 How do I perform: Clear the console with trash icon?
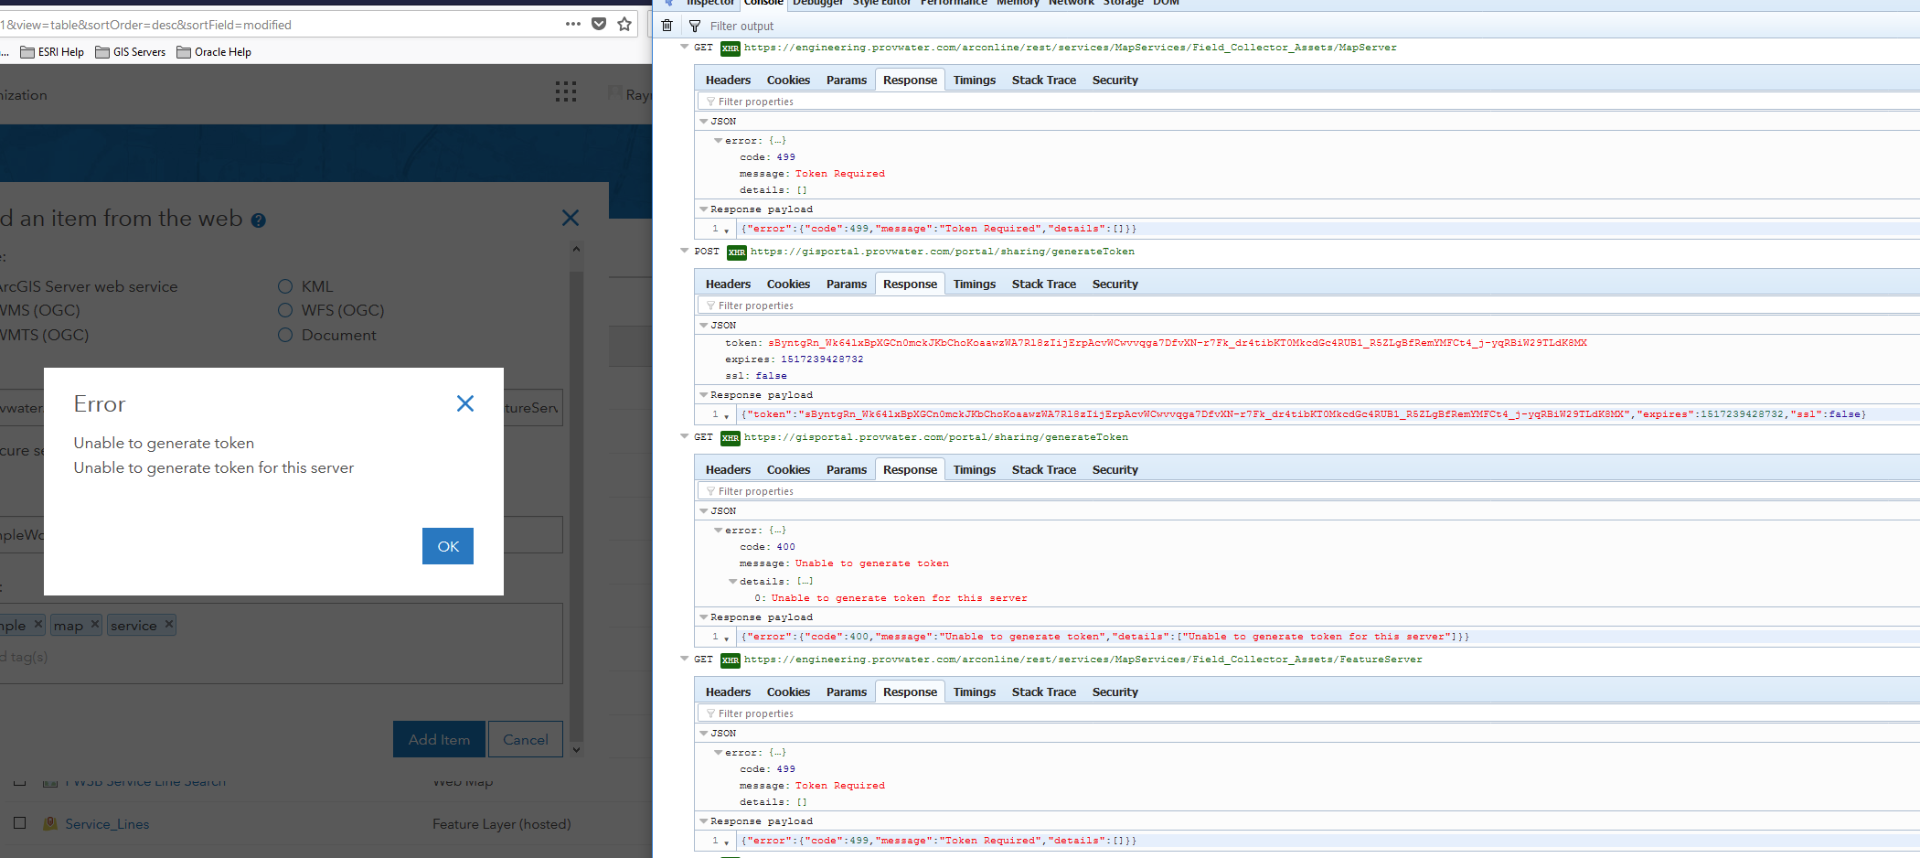tap(667, 26)
